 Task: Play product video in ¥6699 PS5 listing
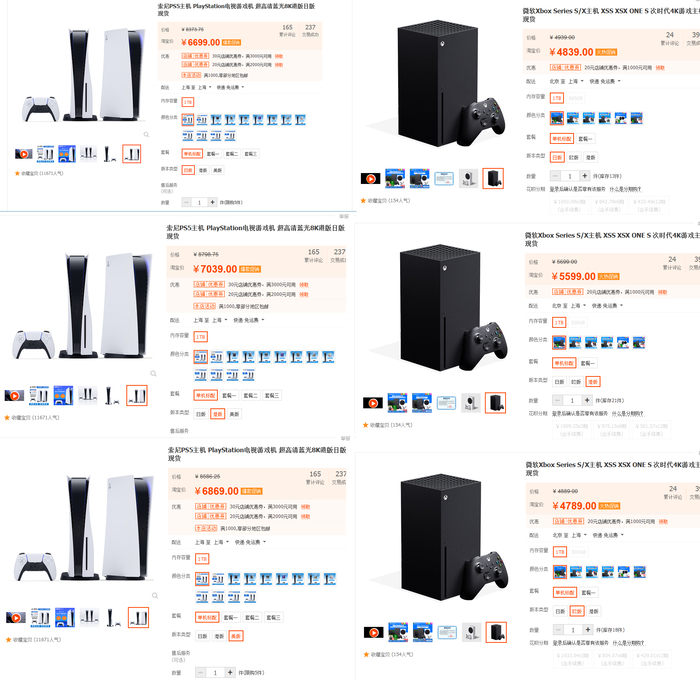click(x=23, y=154)
